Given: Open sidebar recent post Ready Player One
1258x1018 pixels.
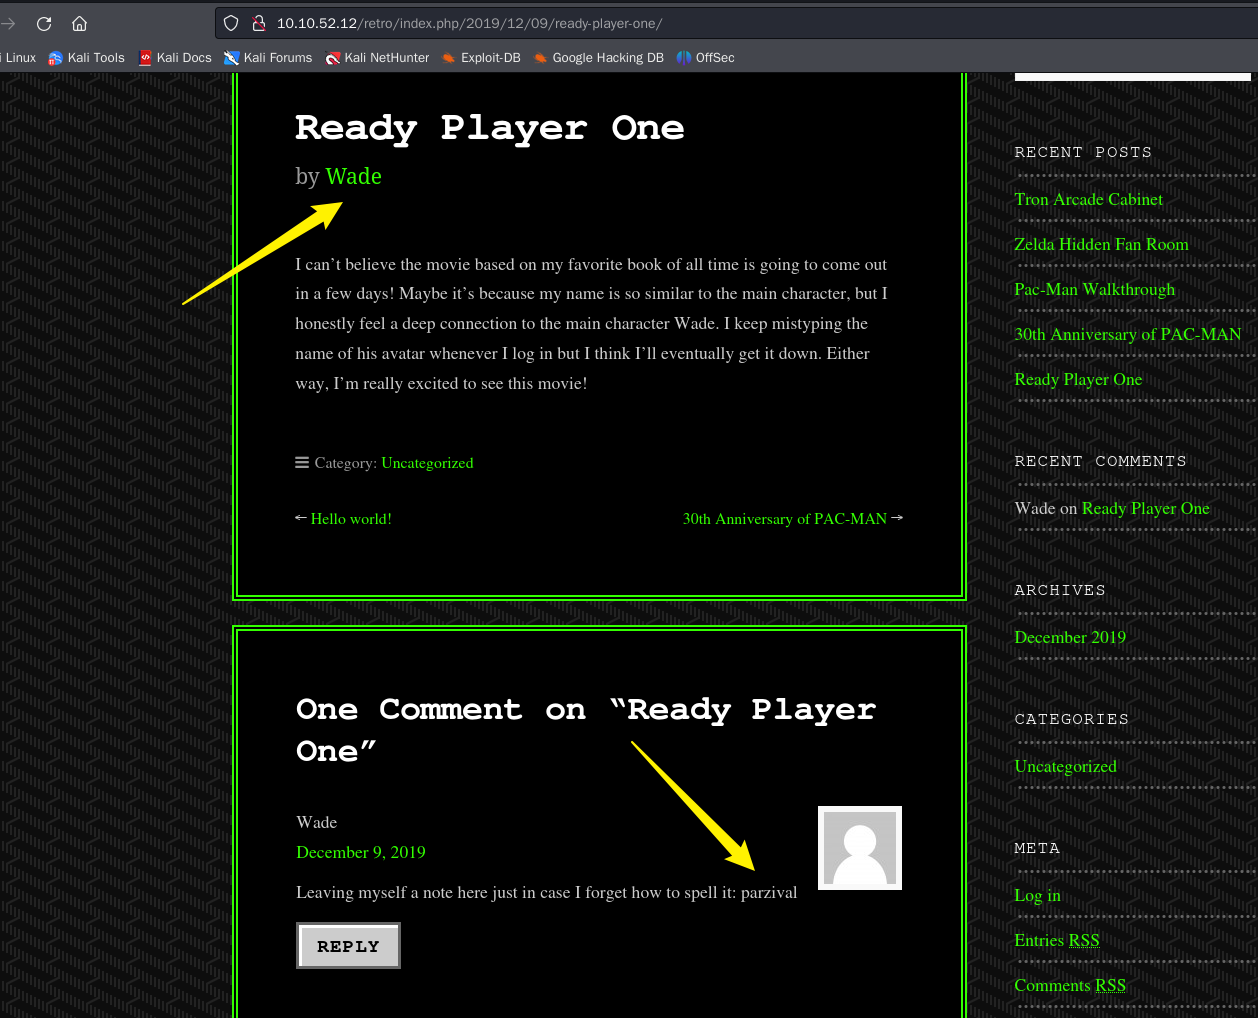Looking at the screenshot, I should [x=1078, y=379].
